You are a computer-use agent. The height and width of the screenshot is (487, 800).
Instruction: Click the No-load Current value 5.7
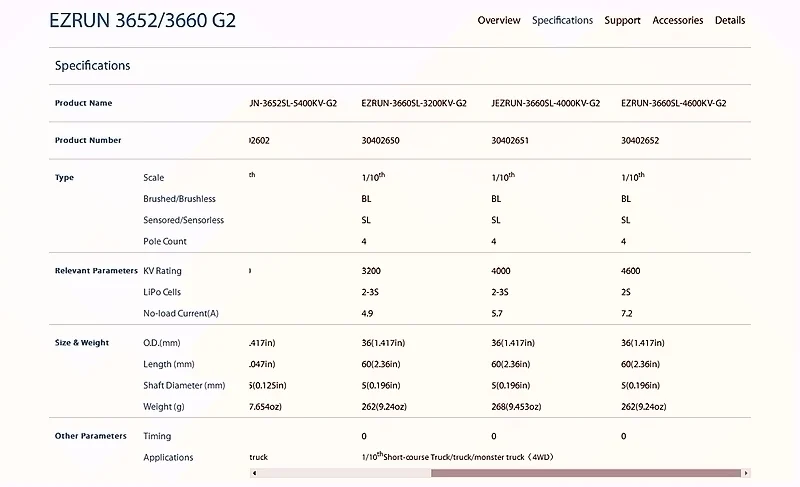[x=497, y=314]
